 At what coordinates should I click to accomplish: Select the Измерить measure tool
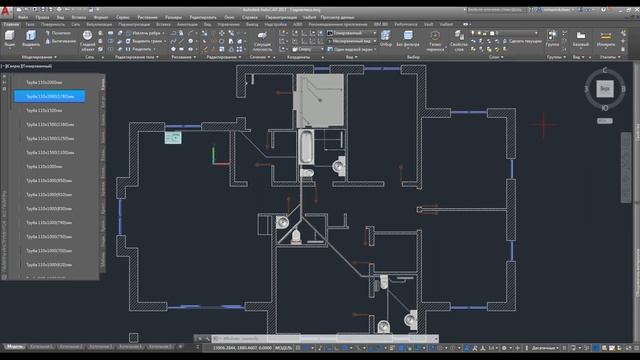coord(606,38)
